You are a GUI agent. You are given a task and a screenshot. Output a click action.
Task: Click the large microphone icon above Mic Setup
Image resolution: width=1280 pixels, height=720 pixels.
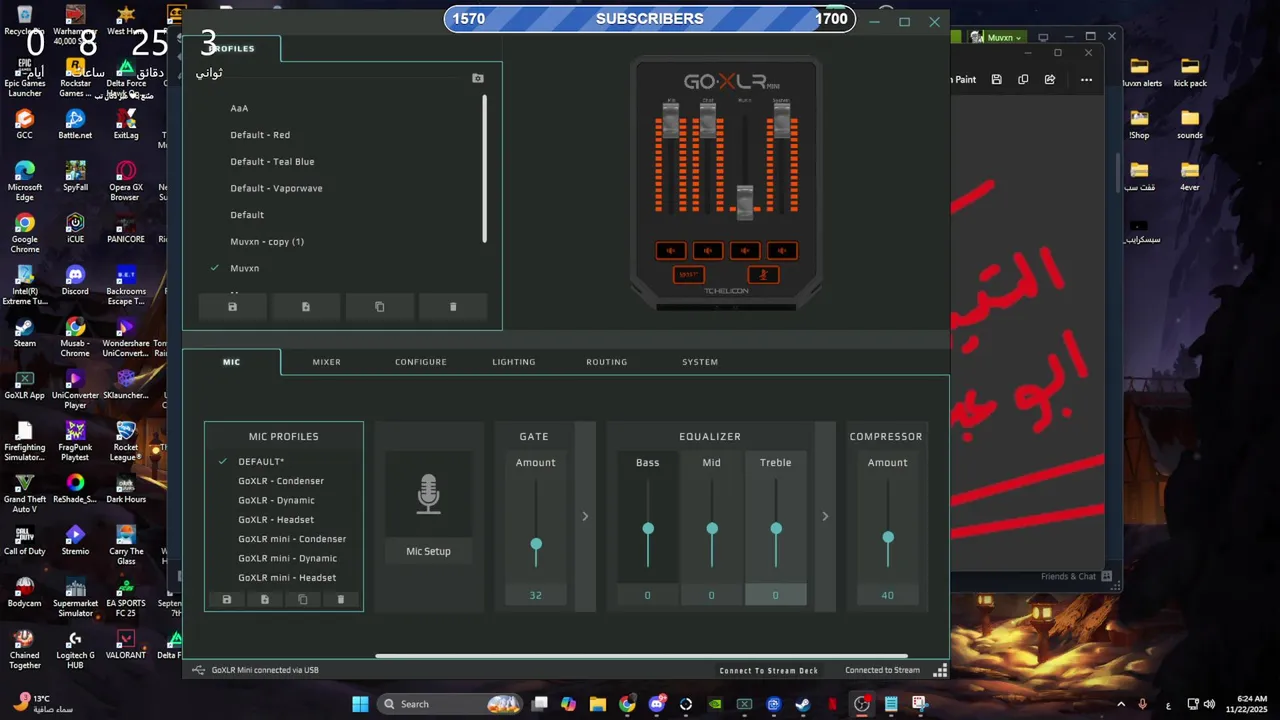pos(428,494)
